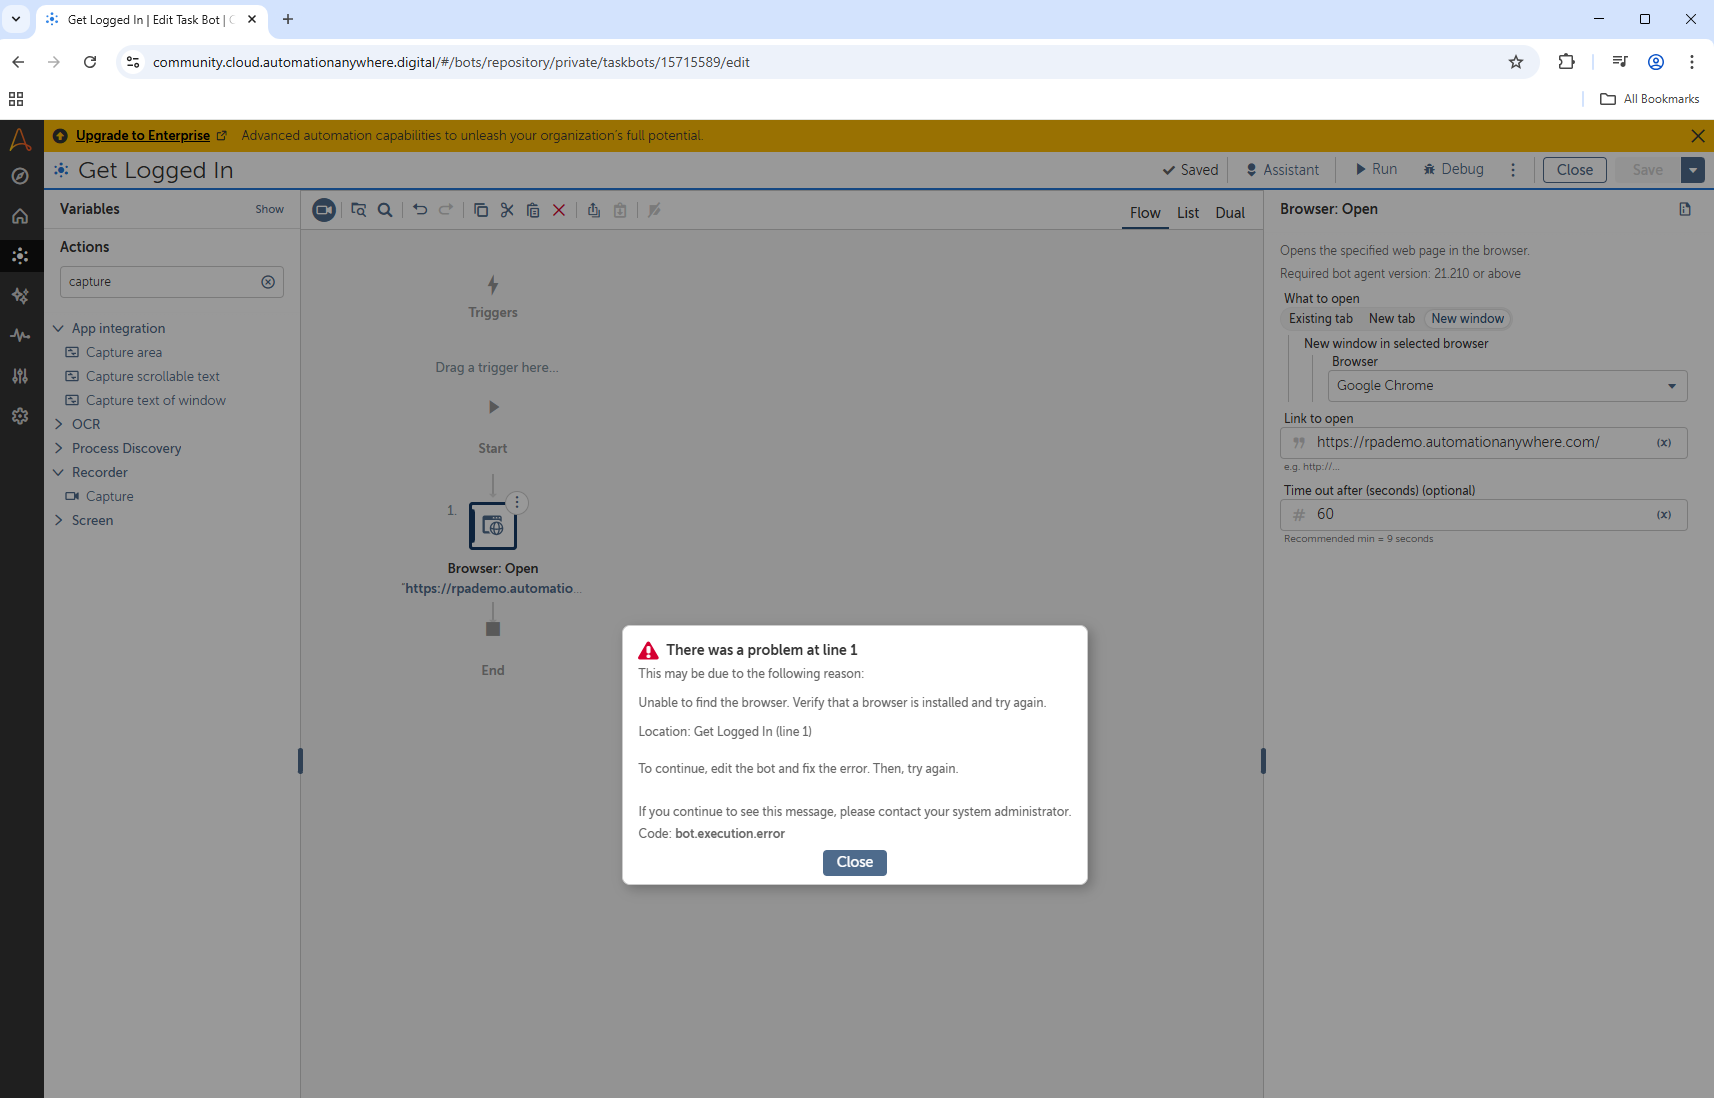Switch to List view tab
Viewport: 1714px width, 1098px height.
coord(1188,213)
